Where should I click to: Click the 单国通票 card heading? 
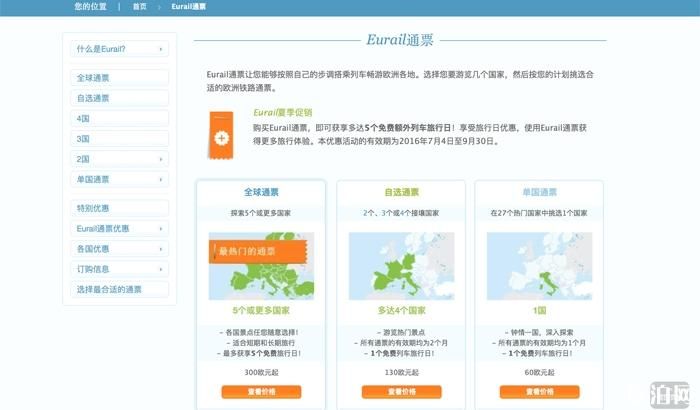(539, 192)
